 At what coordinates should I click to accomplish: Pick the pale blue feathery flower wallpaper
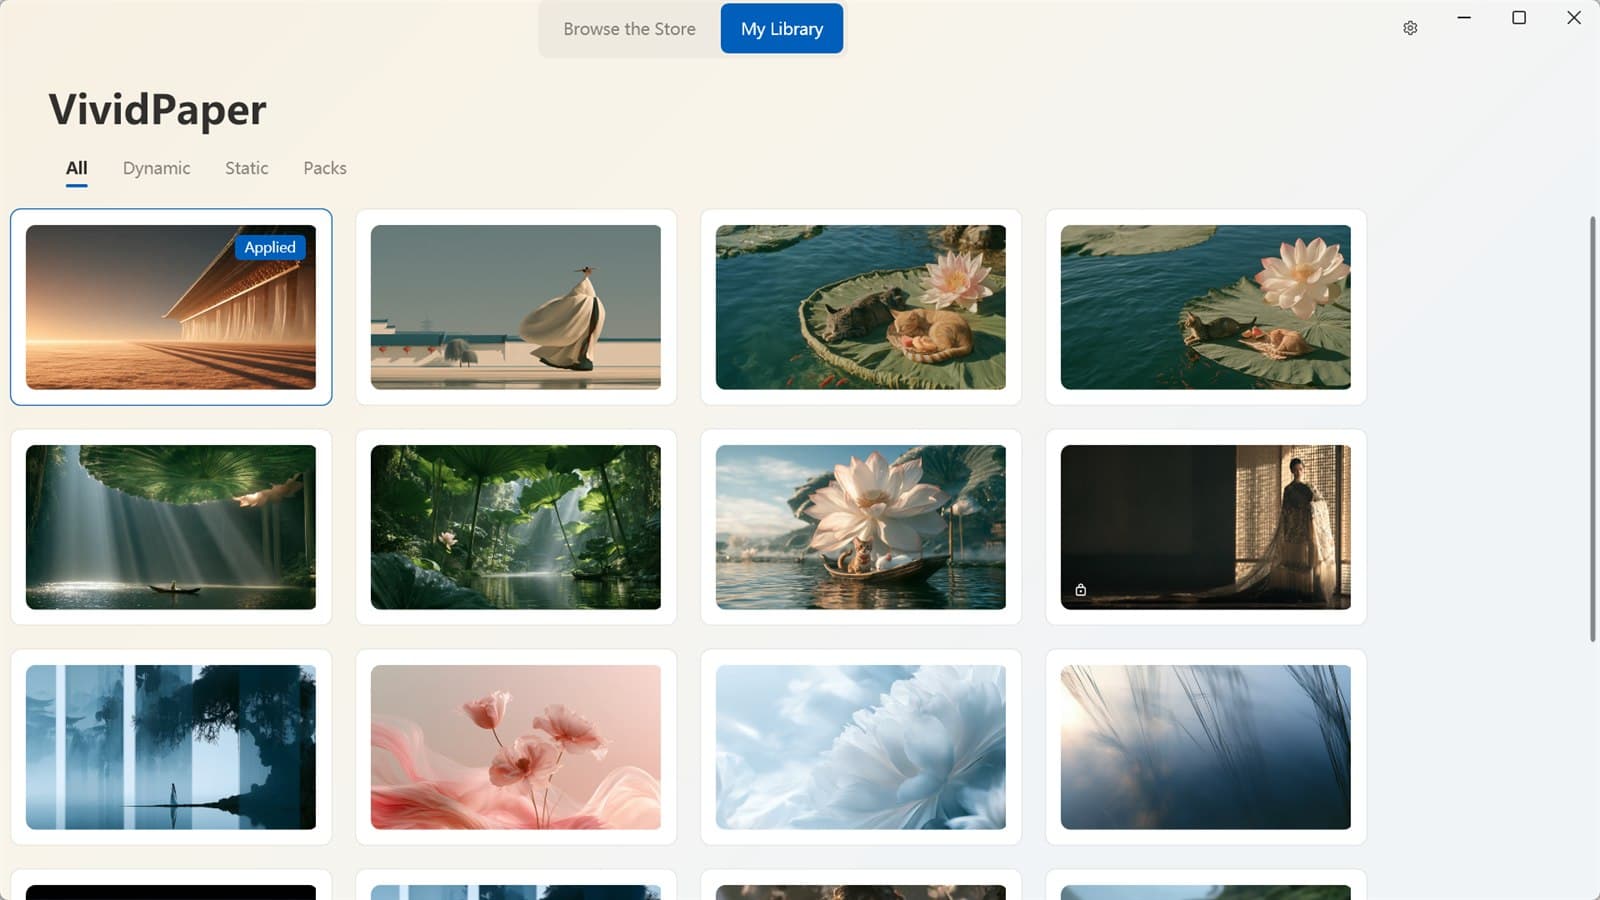tap(861, 747)
